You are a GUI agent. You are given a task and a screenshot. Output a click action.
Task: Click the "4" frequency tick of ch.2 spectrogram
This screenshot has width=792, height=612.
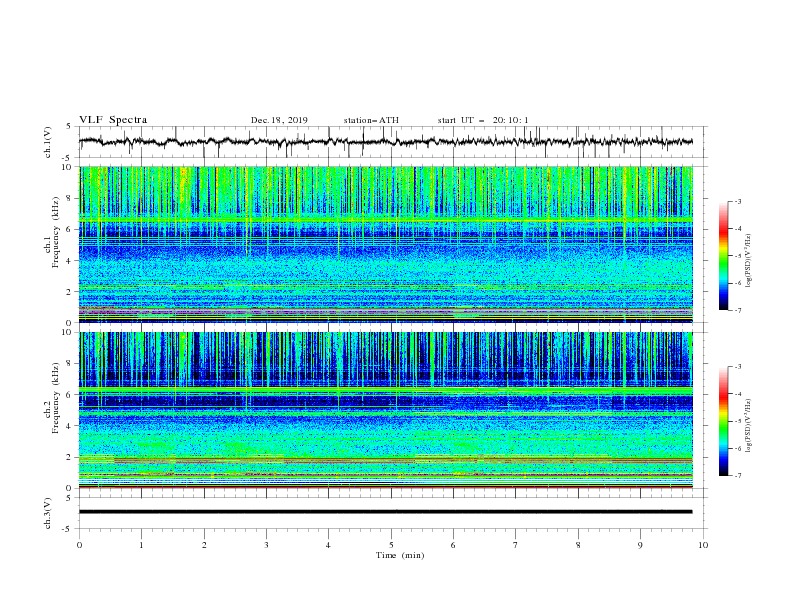pos(71,426)
